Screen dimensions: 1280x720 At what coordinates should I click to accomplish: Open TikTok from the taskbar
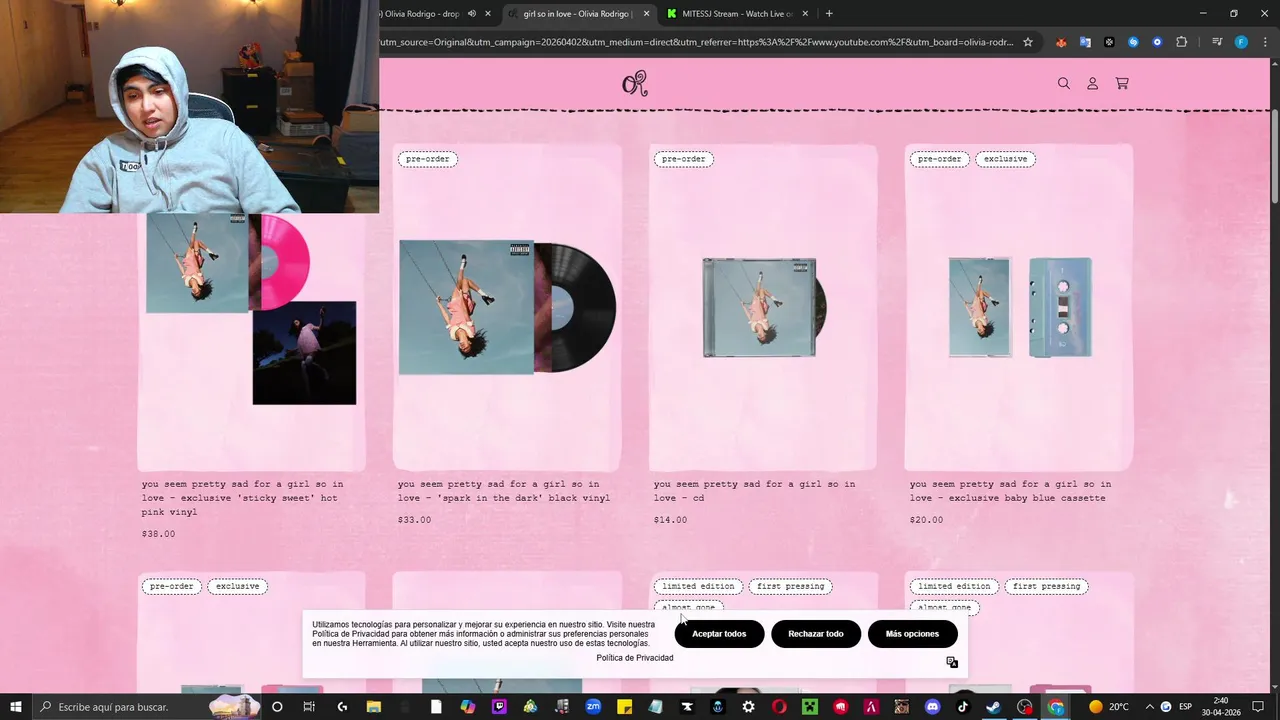(x=963, y=707)
